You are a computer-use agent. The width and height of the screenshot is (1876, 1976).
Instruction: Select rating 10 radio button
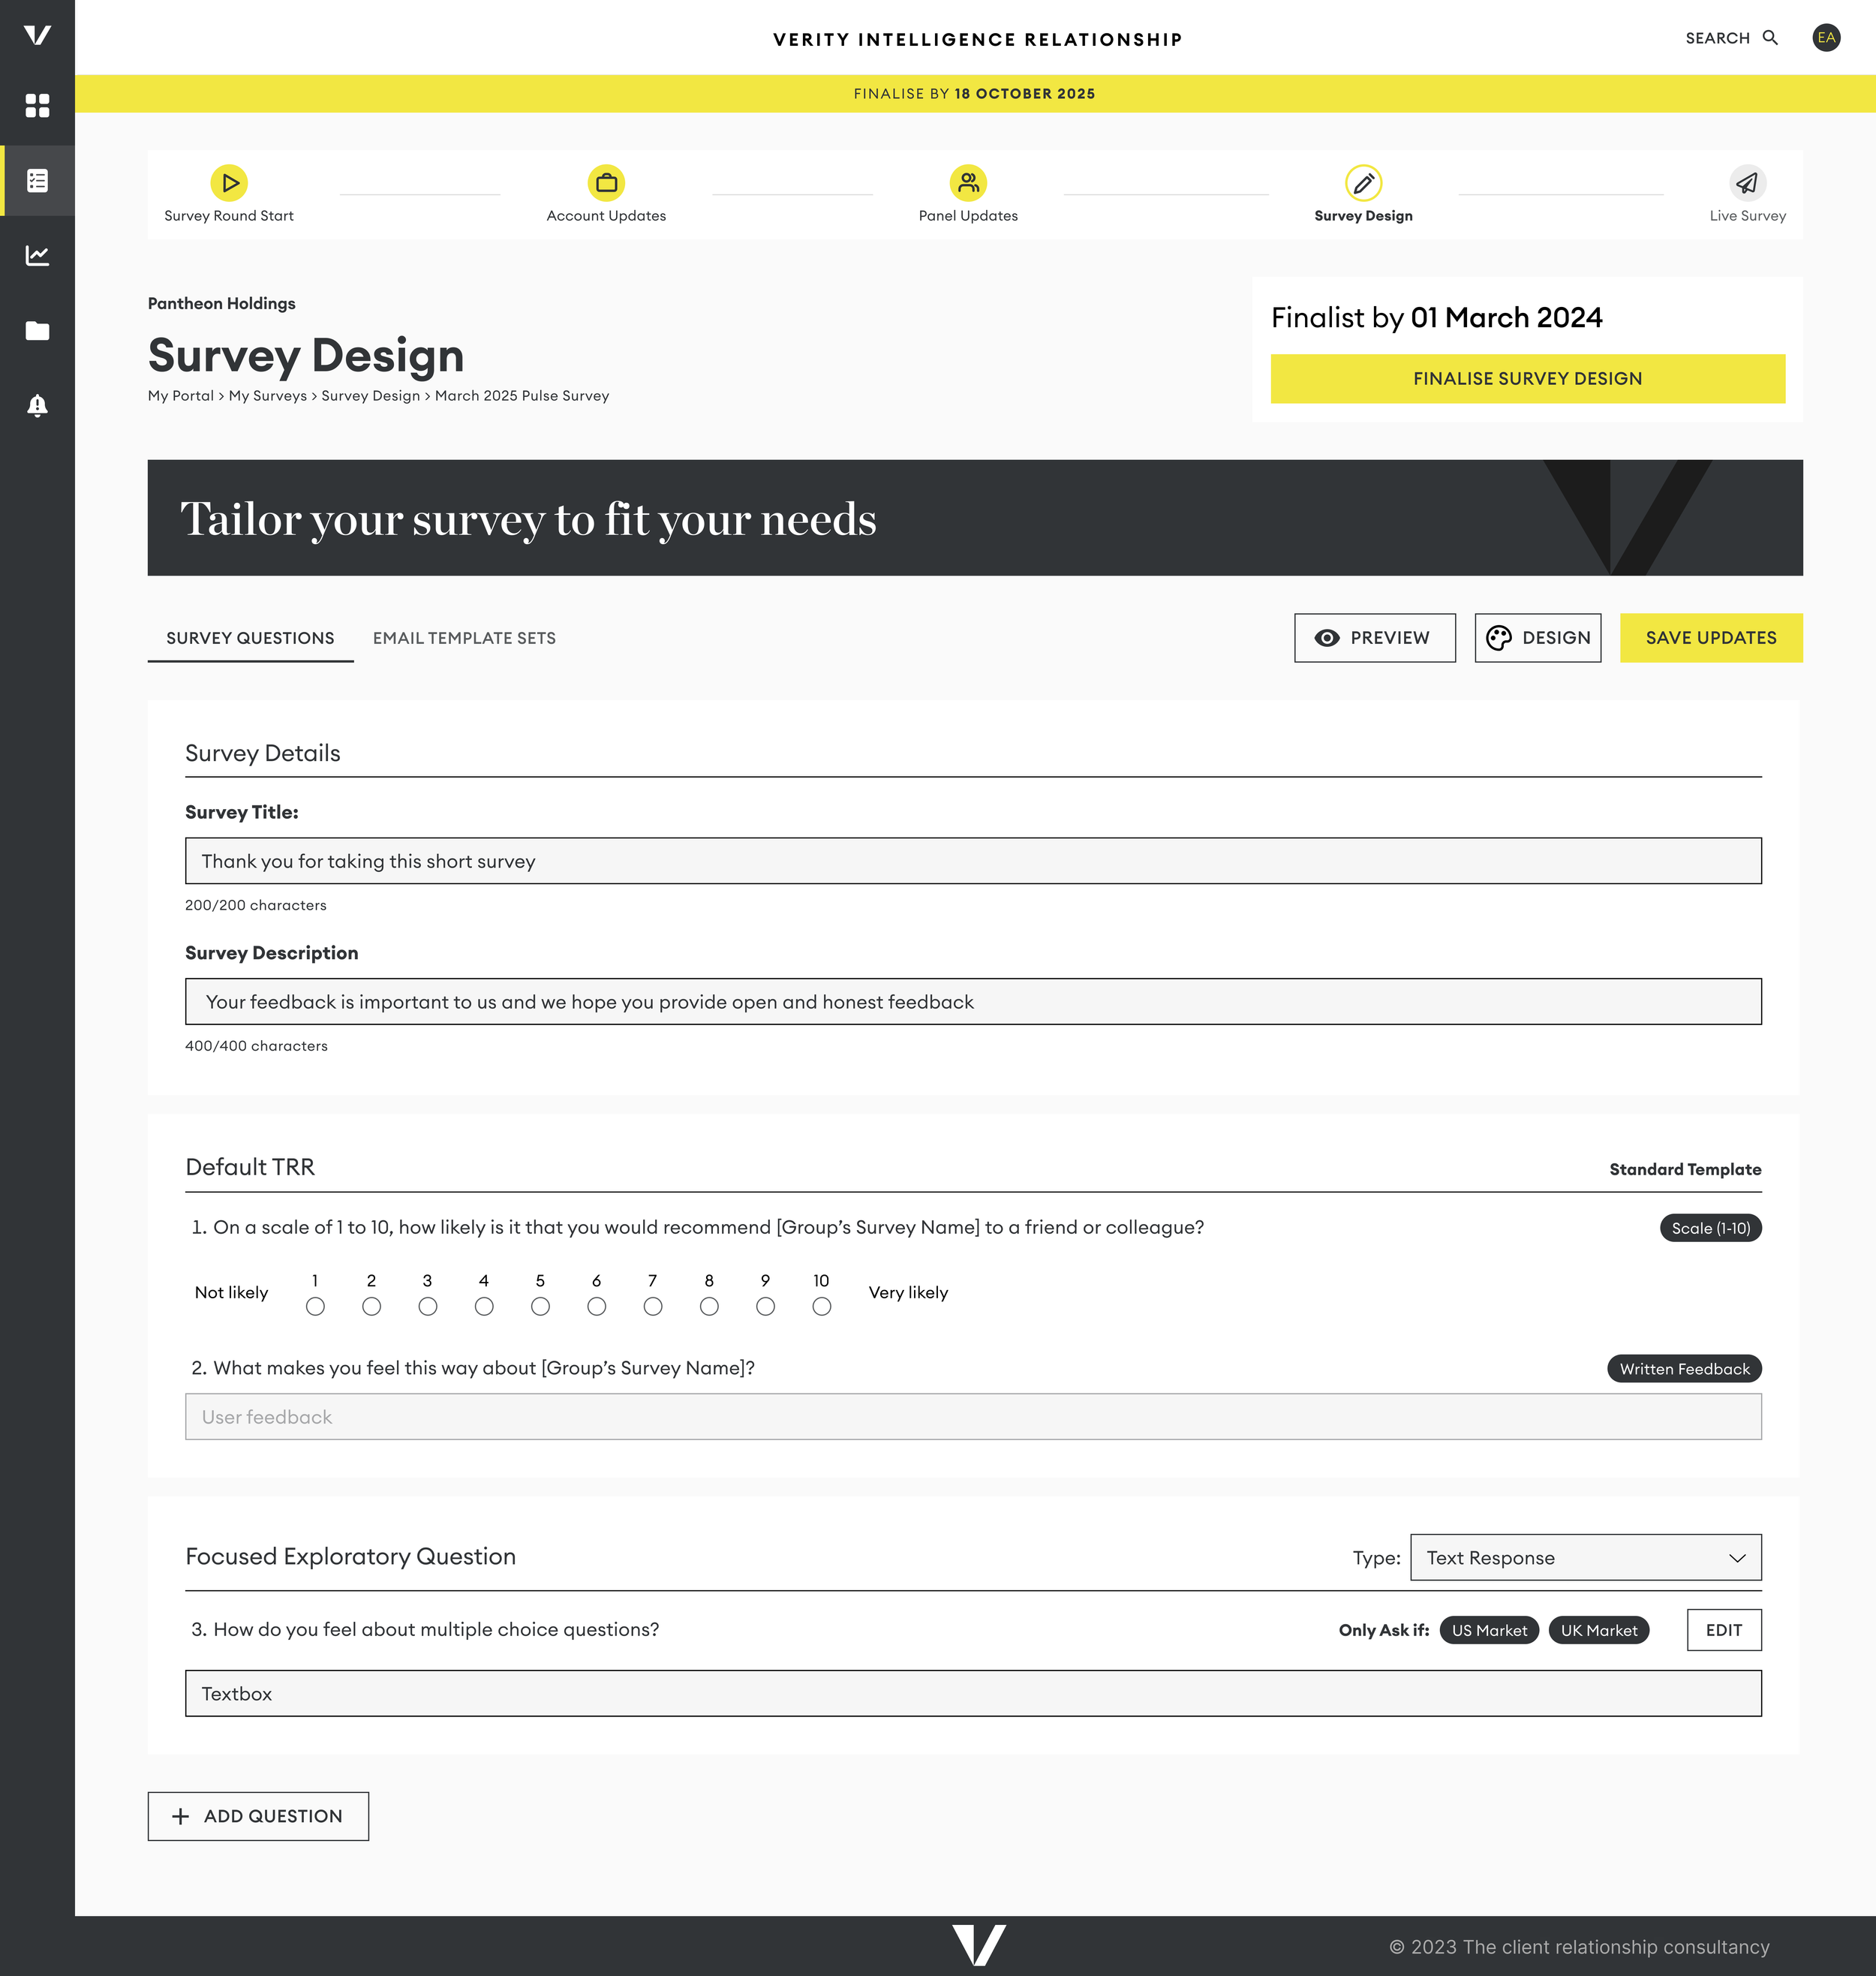click(x=821, y=1306)
